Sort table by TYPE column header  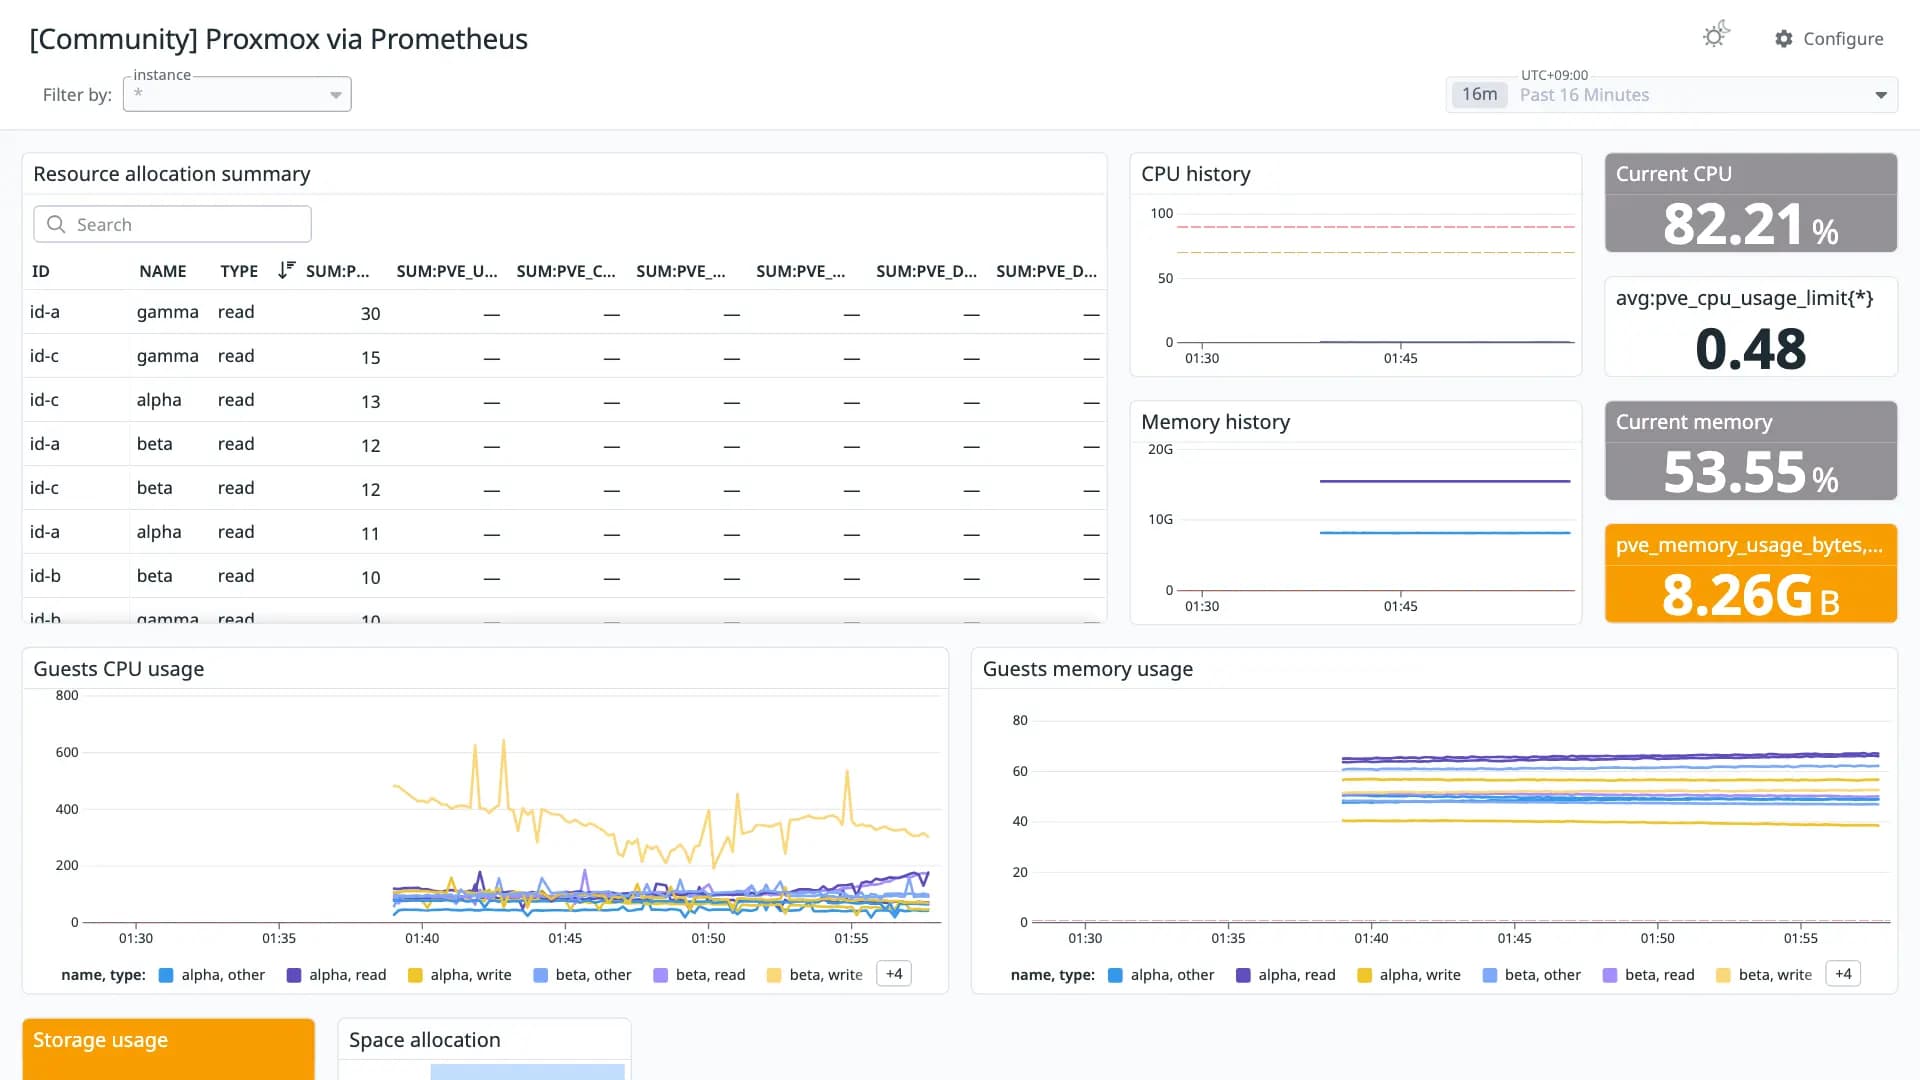[239, 271]
